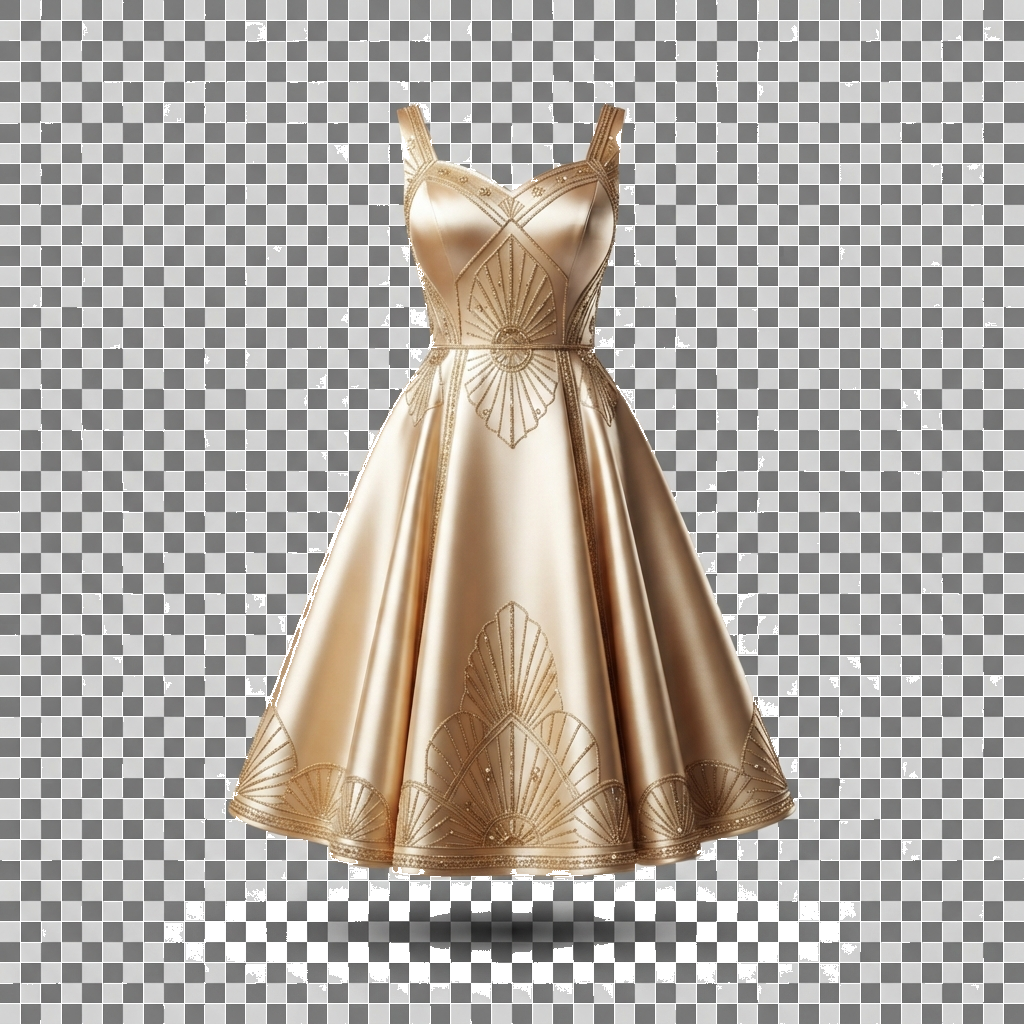This screenshot has height=1024, width=1024.
Task: Click the dress's left shoulder strap
Action: (411, 141)
